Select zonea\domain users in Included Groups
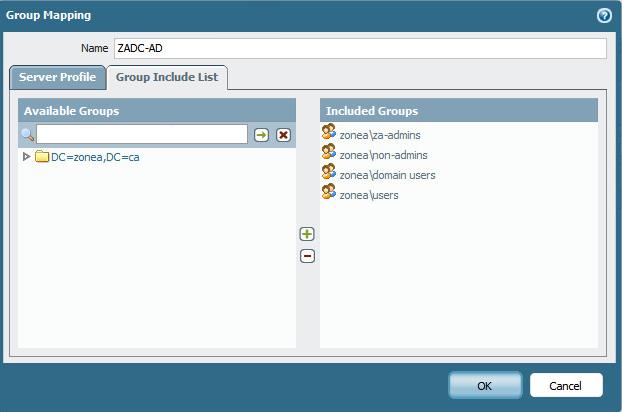This screenshot has width=622, height=412. click(388, 175)
